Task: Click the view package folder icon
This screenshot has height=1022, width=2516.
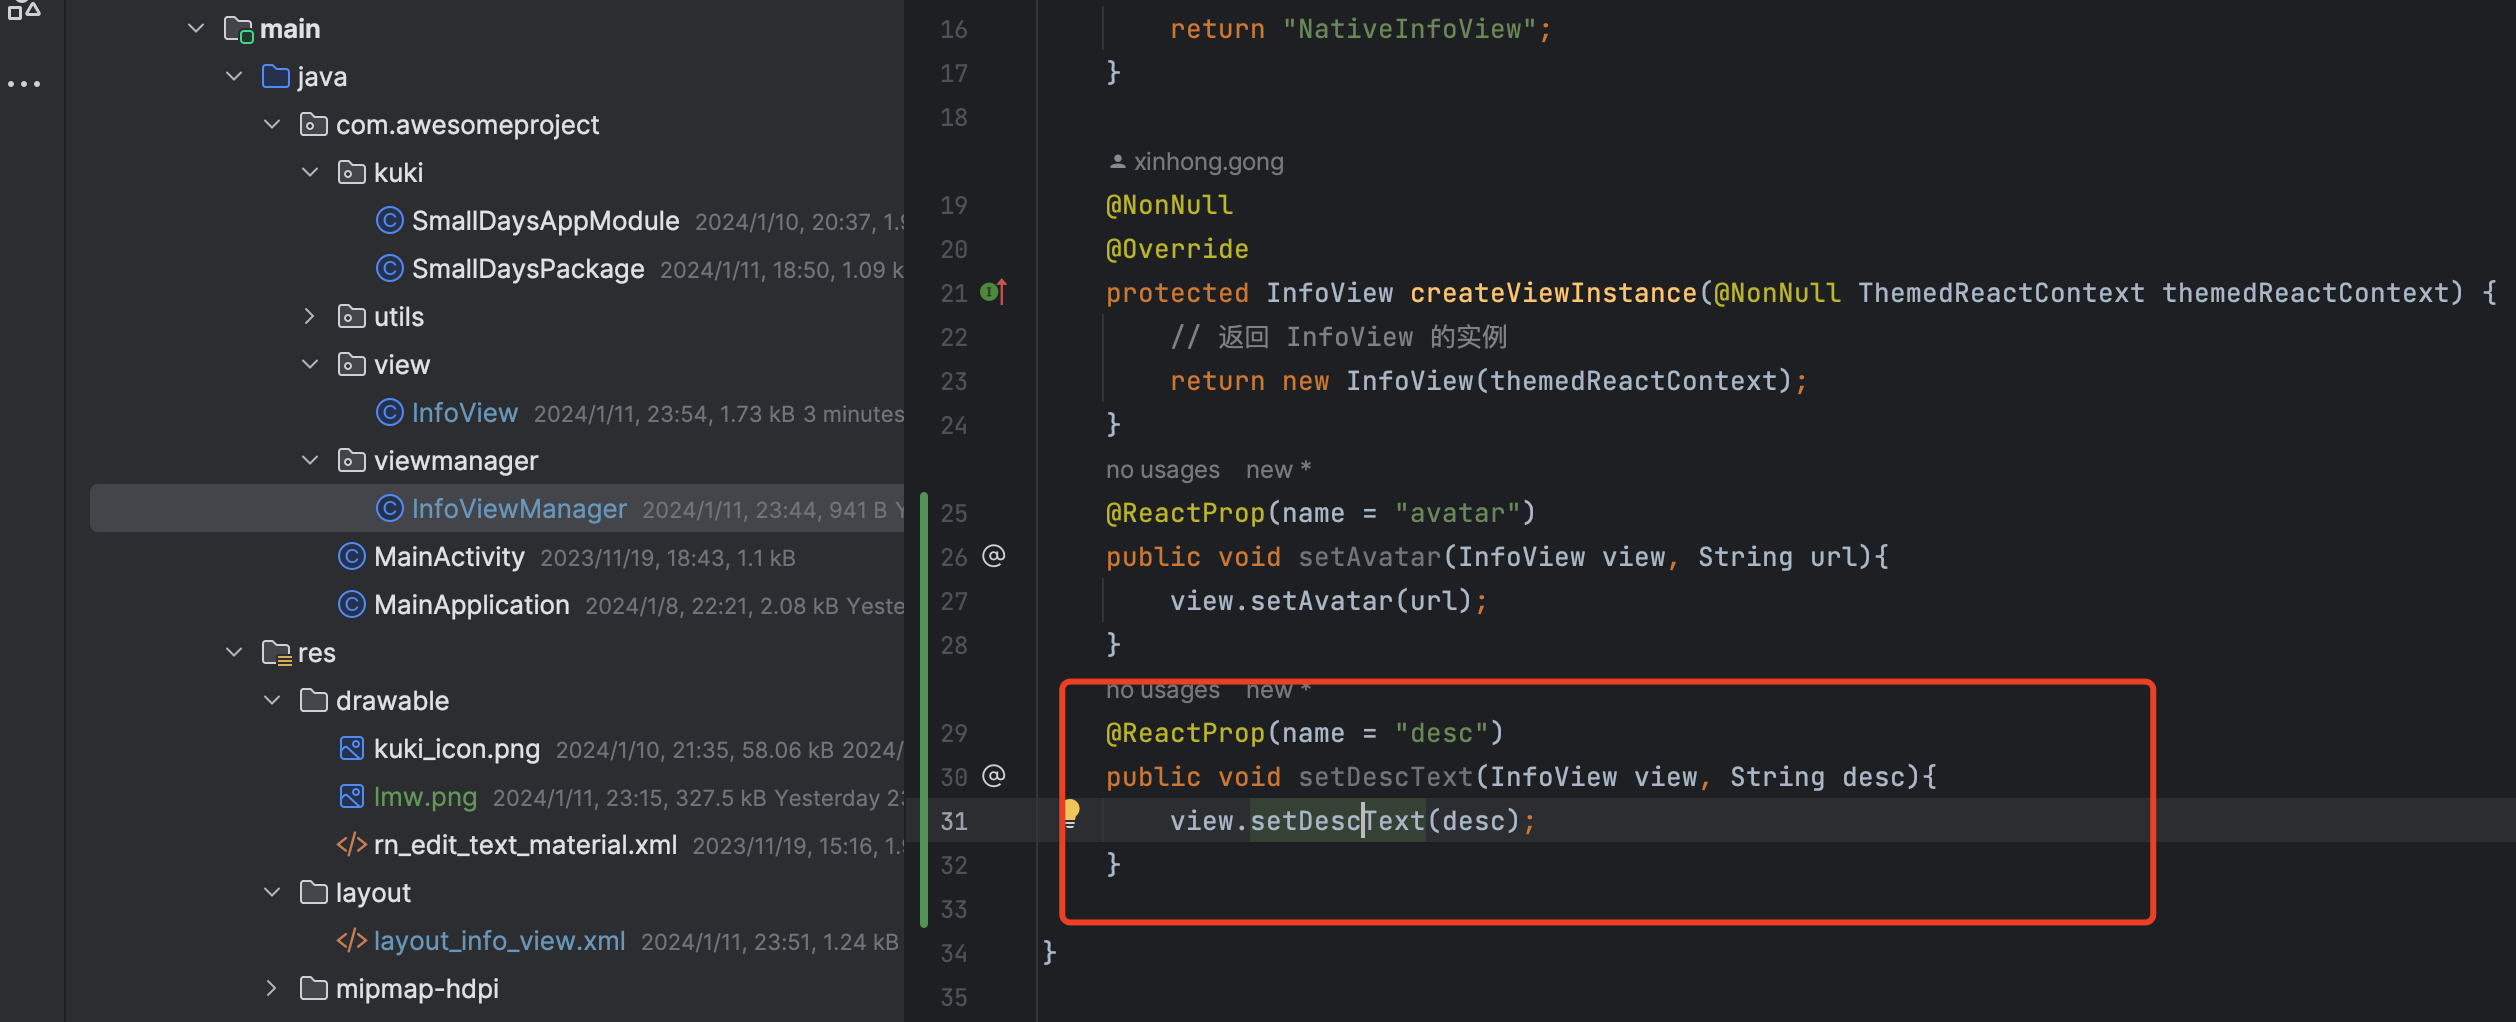Action: click(351, 365)
